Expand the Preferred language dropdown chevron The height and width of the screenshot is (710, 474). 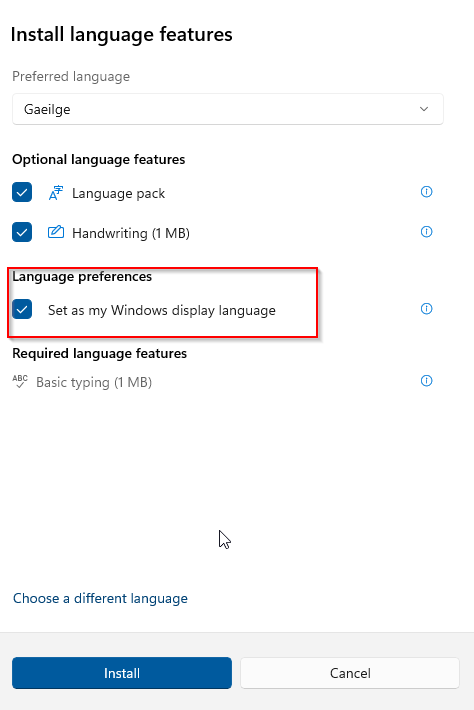[x=424, y=109]
